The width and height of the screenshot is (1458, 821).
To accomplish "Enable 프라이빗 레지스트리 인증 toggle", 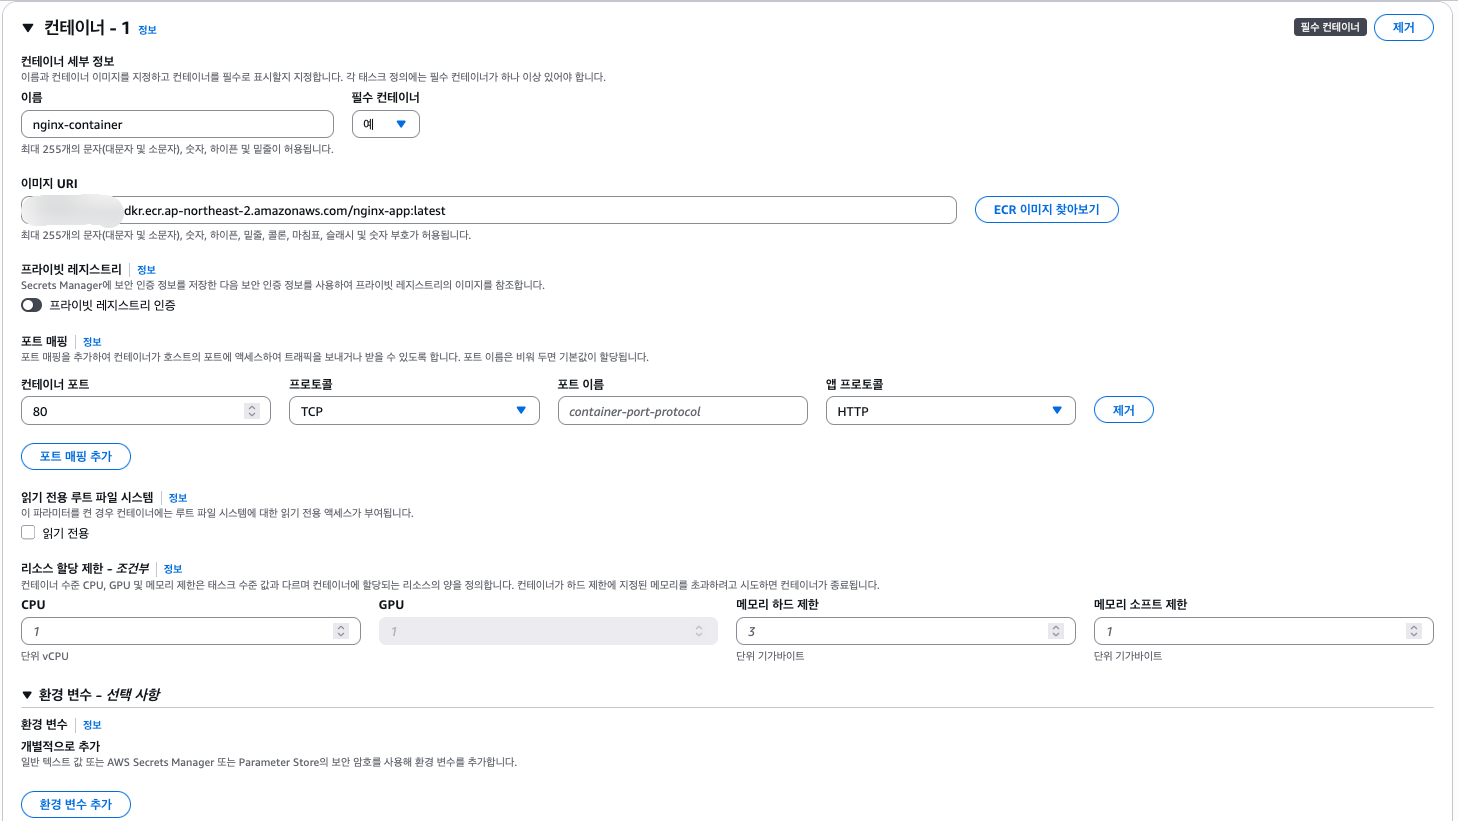I will (x=32, y=305).
